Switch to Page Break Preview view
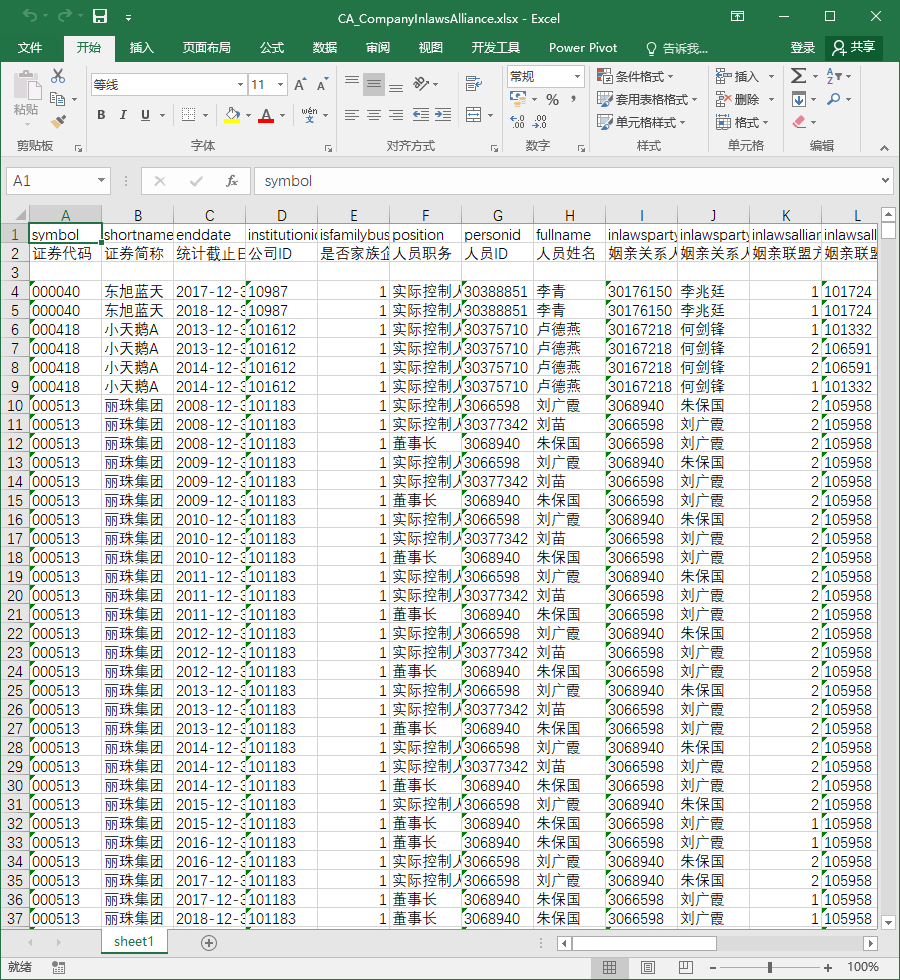900x980 pixels. (x=686, y=967)
